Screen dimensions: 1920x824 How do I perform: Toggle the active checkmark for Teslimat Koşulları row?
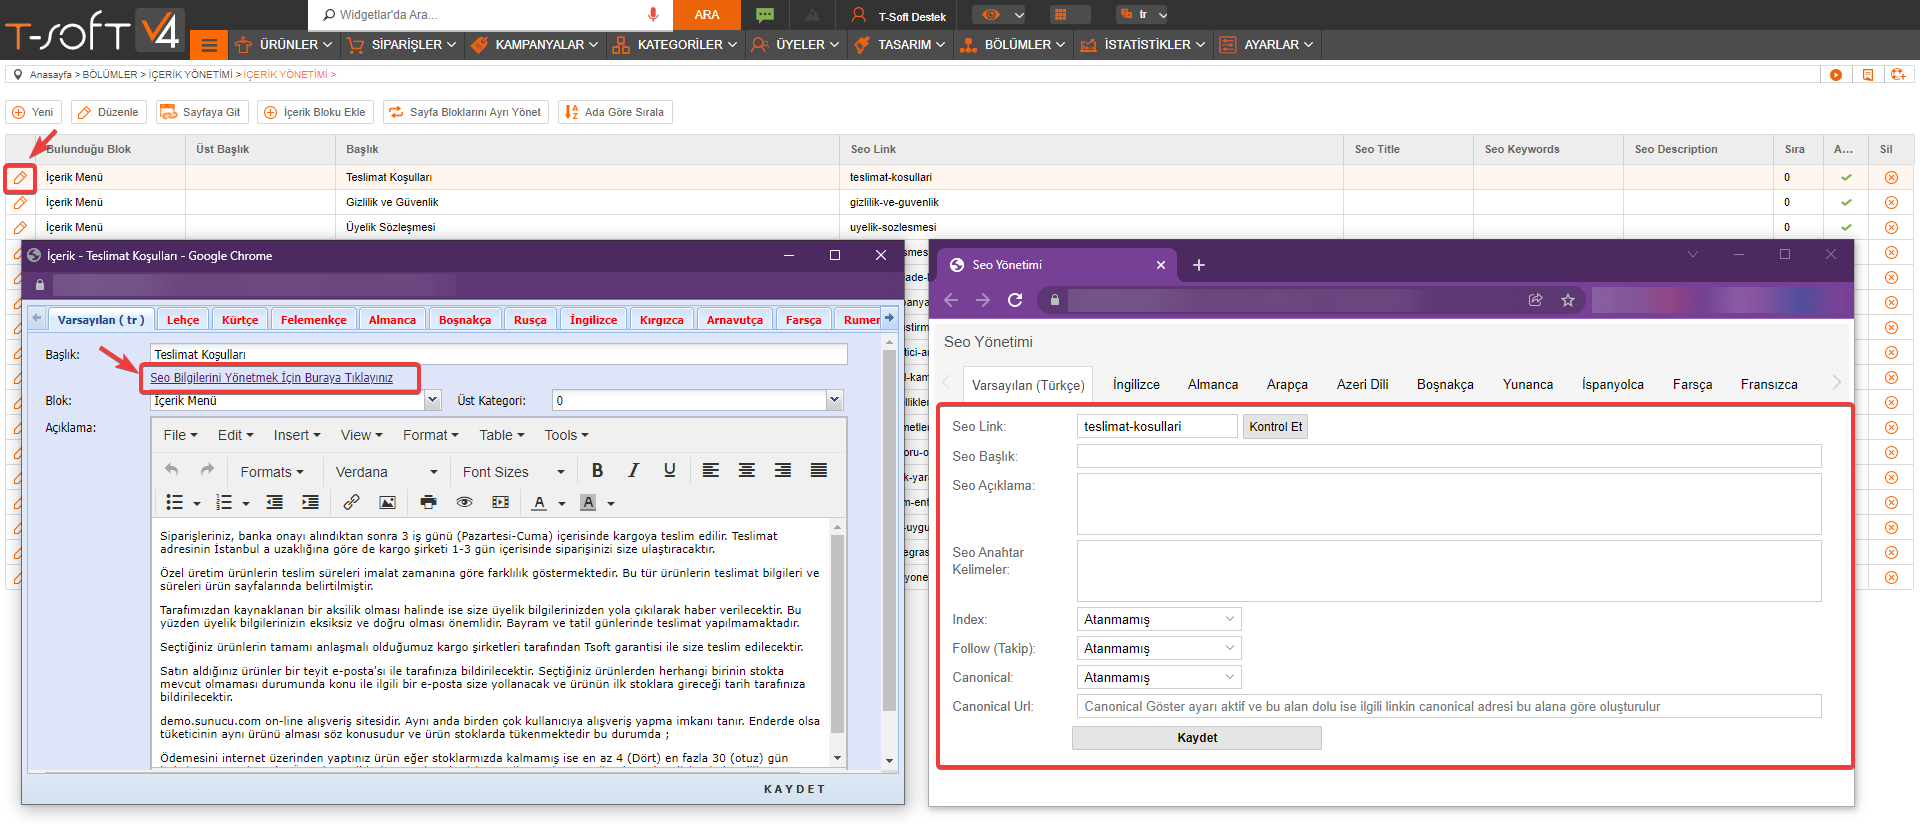[x=1846, y=177]
